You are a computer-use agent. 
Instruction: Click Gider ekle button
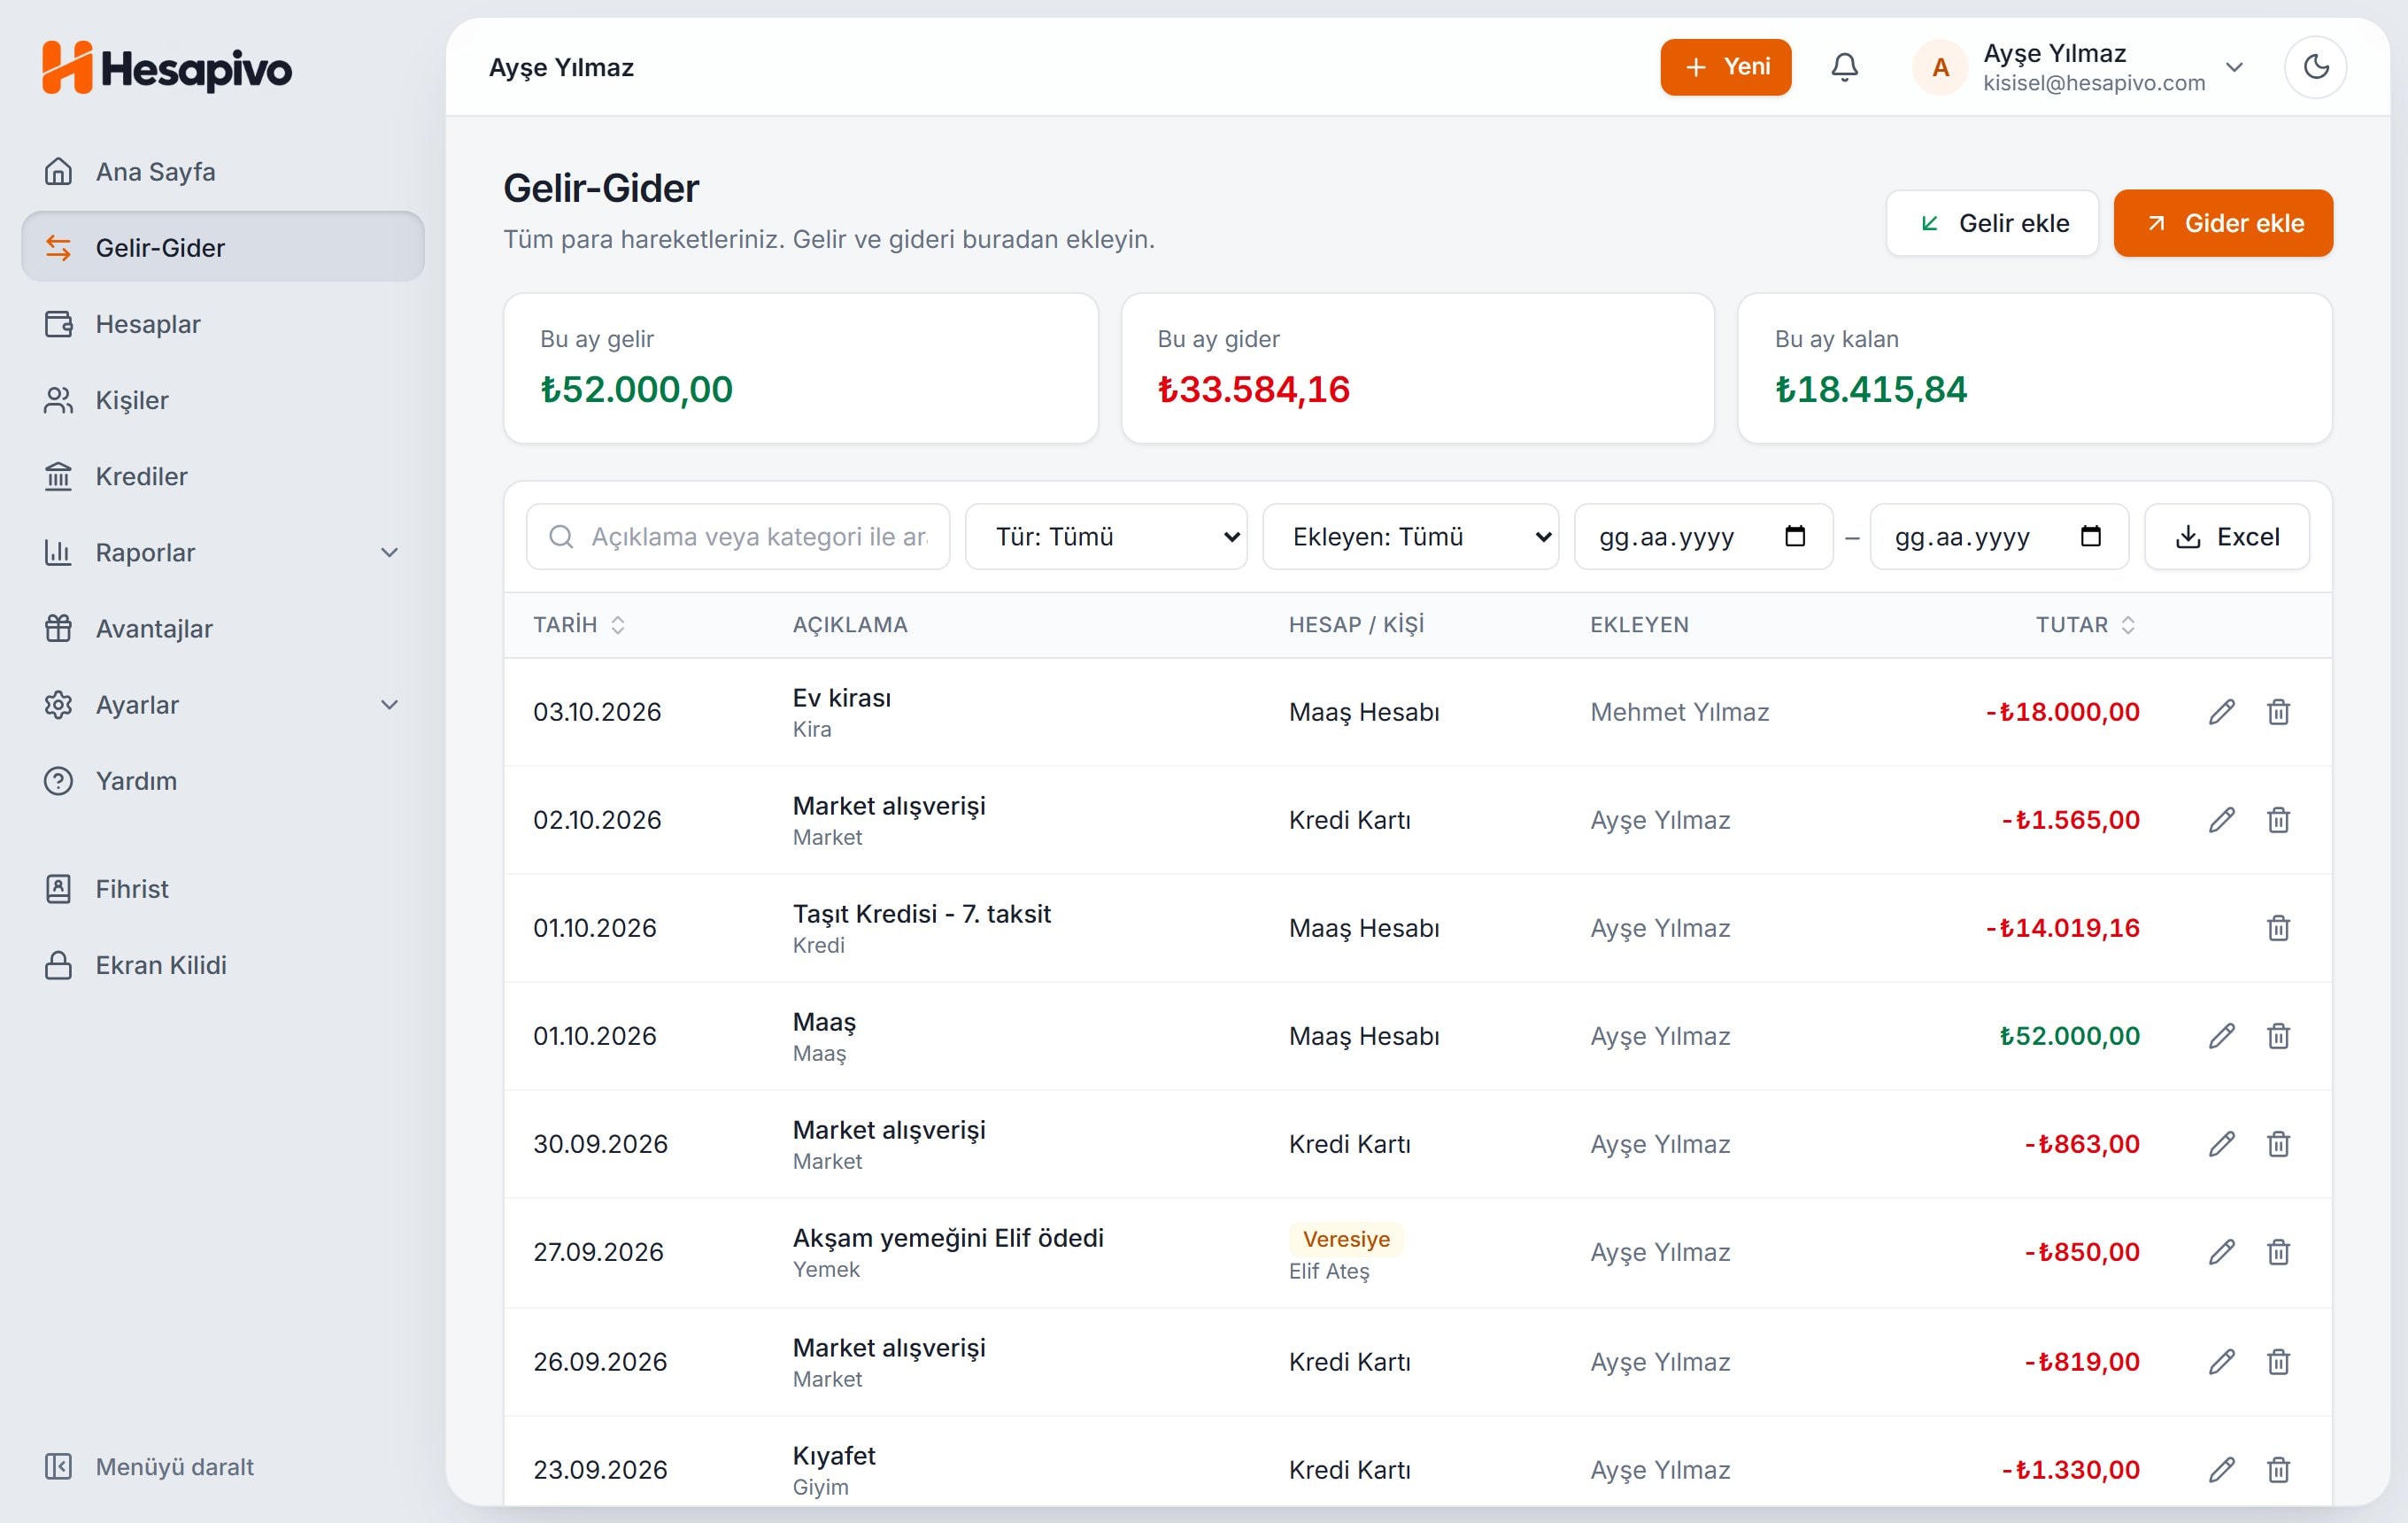[x=2223, y=223]
